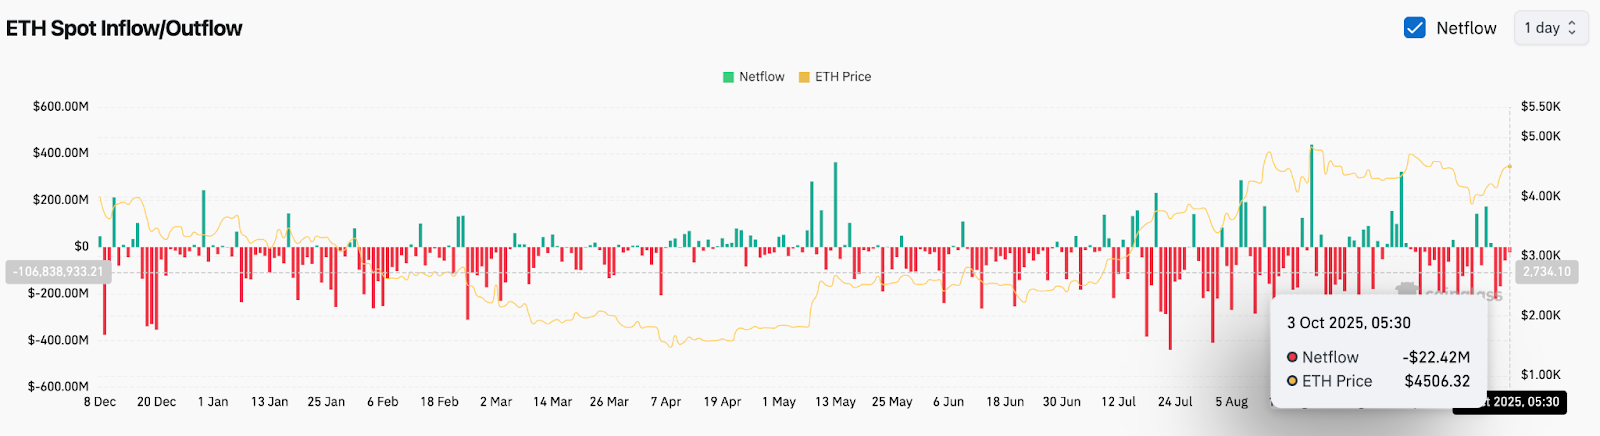Click the Netflow label beside the checkbox
1600x436 pixels.
1466,28
